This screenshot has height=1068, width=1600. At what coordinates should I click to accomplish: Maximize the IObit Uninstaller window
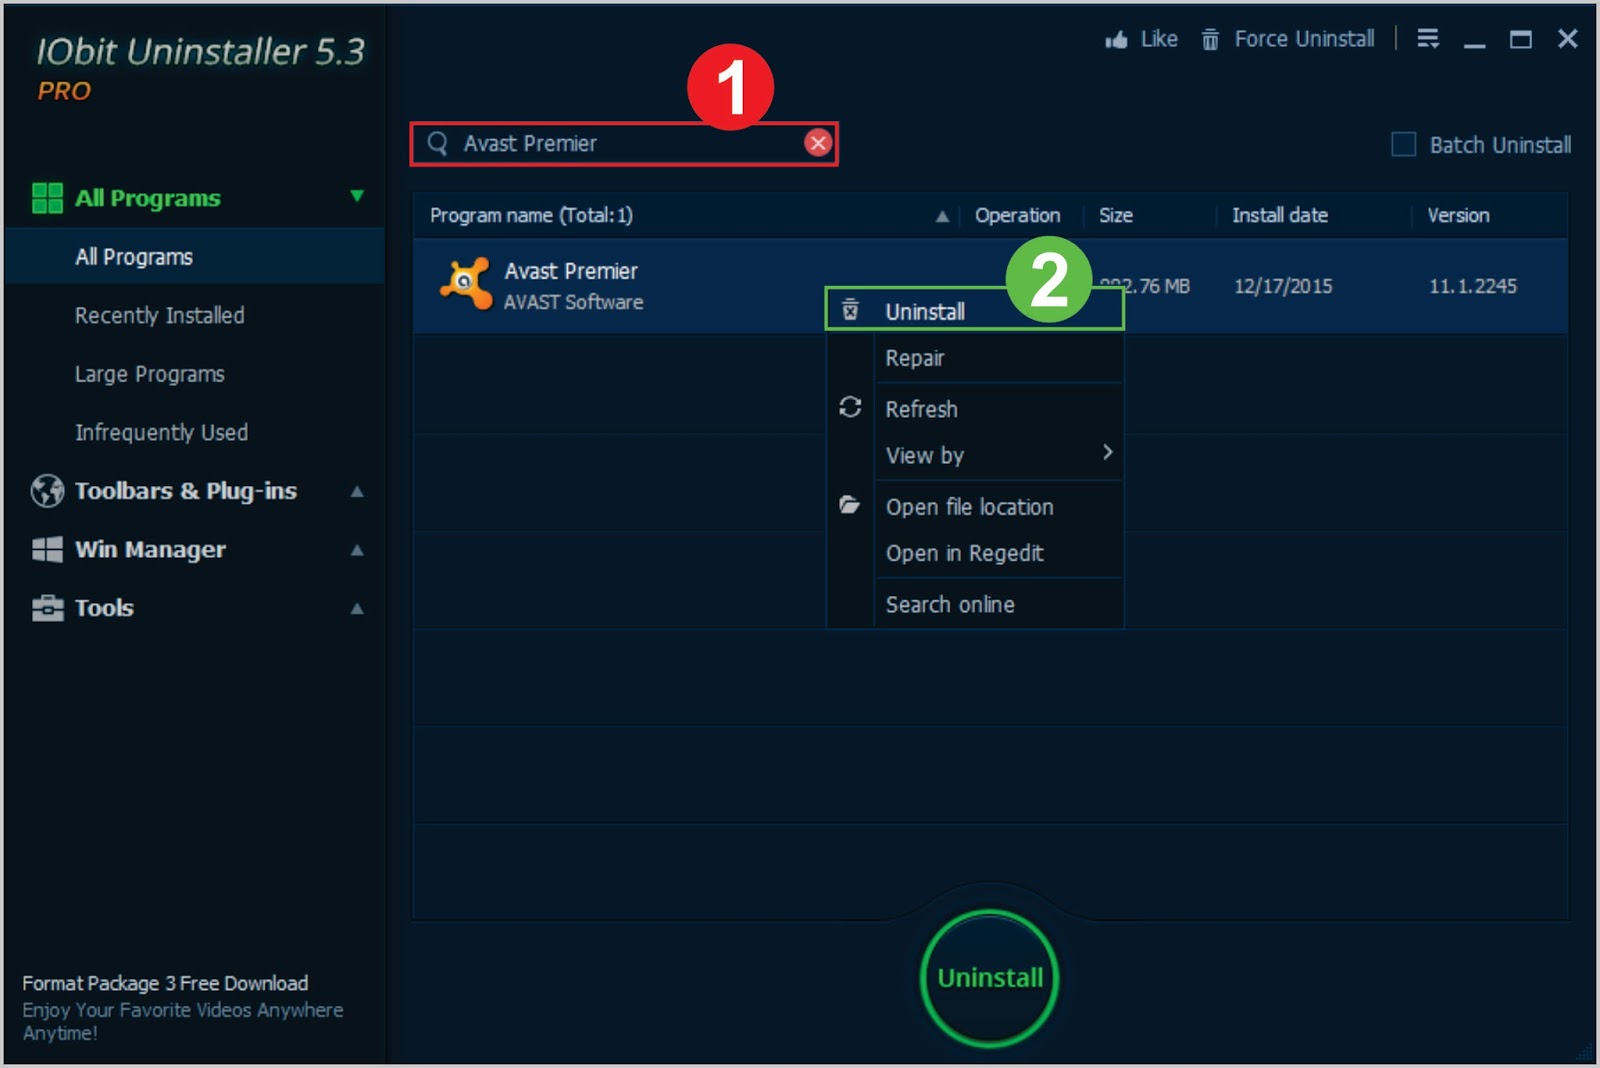point(1520,39)
